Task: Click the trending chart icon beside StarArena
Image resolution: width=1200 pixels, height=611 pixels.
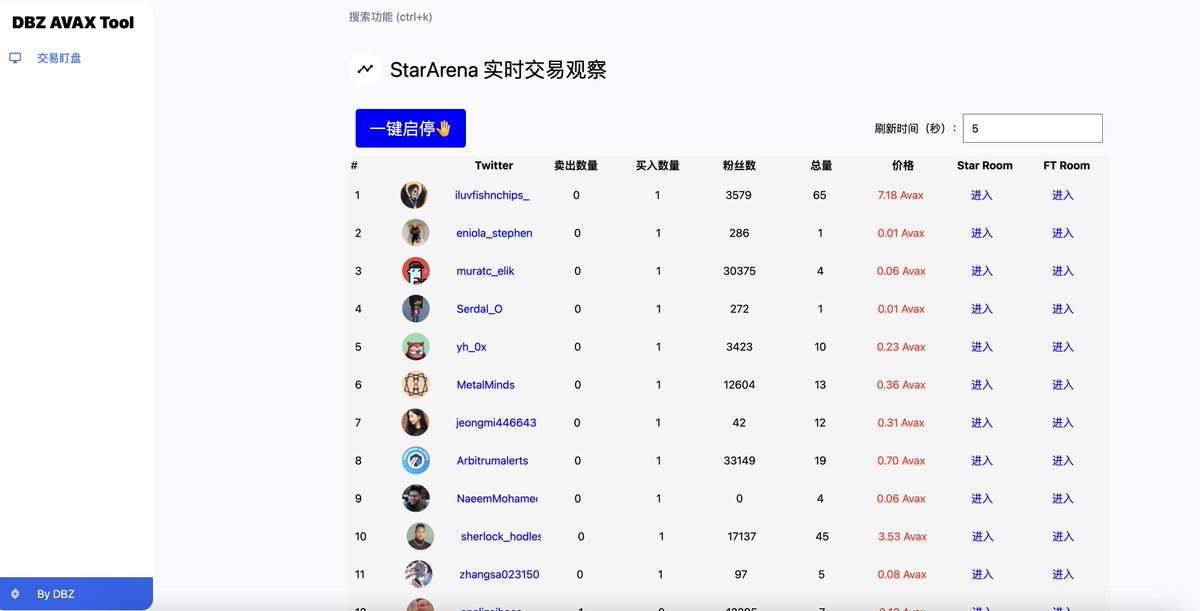Action: click(x=365, y=69)
